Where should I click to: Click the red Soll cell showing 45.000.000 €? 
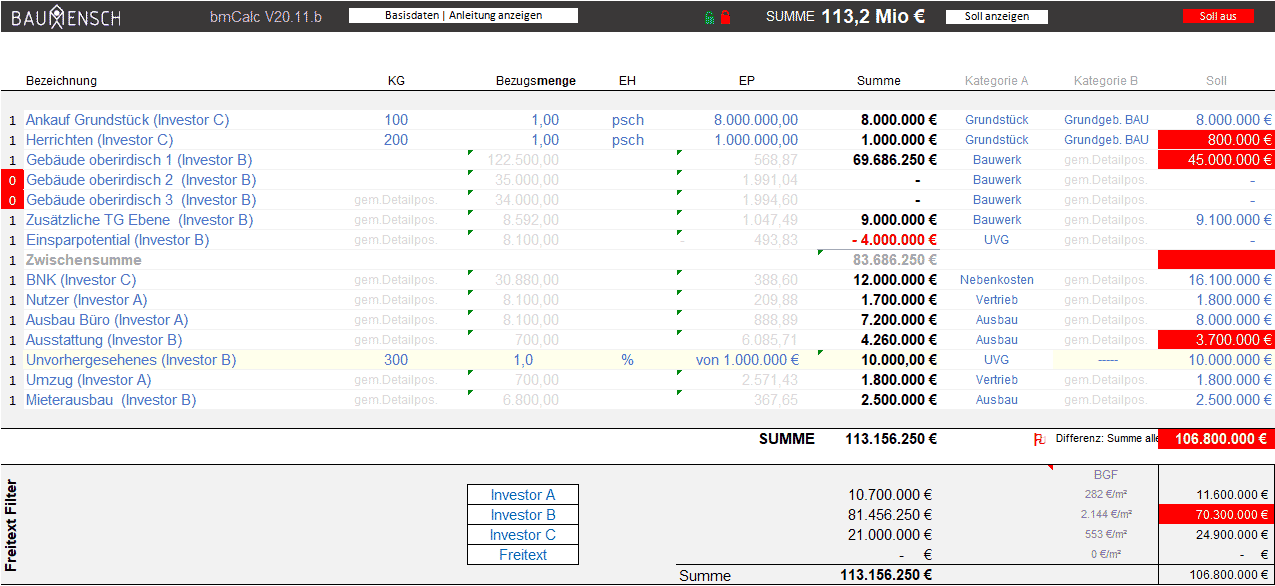[x=1216, y=160]
